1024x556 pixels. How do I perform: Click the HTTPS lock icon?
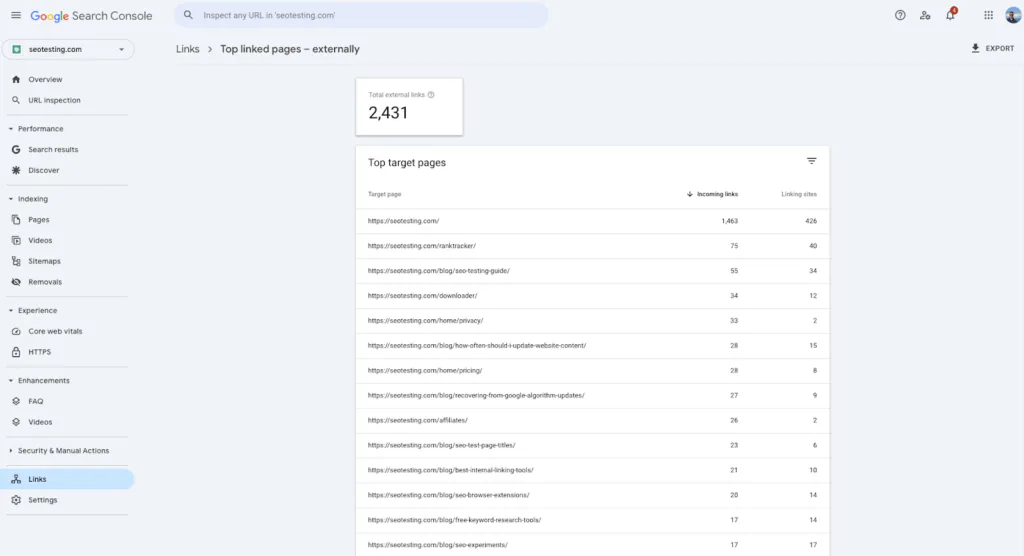coord(16,352)
